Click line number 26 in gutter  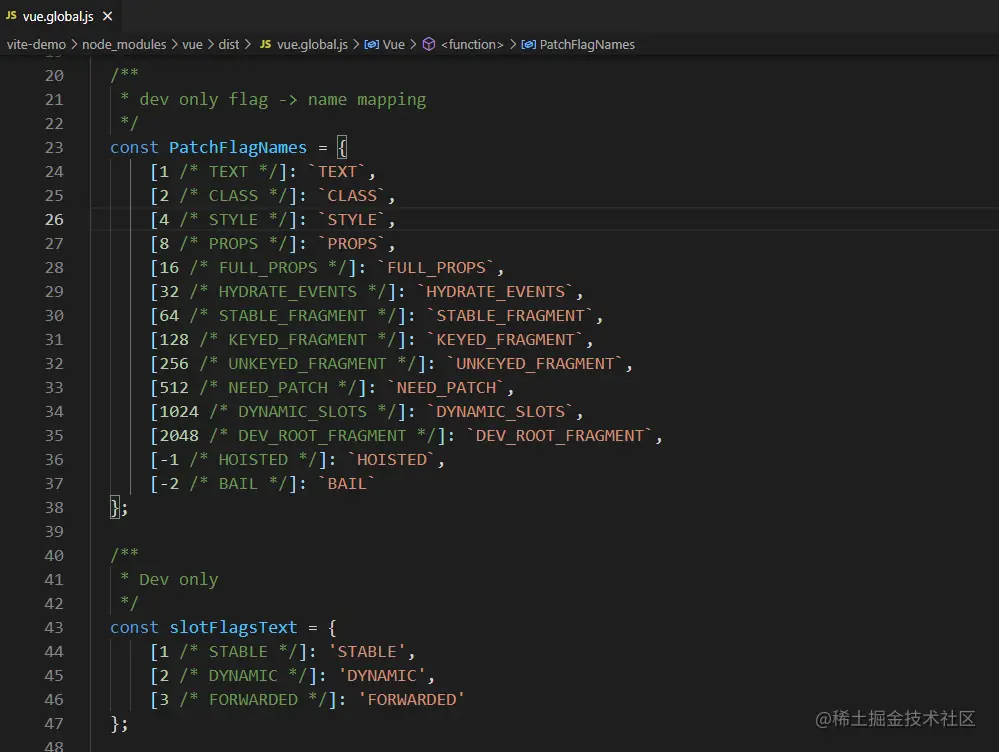(54, 220)
